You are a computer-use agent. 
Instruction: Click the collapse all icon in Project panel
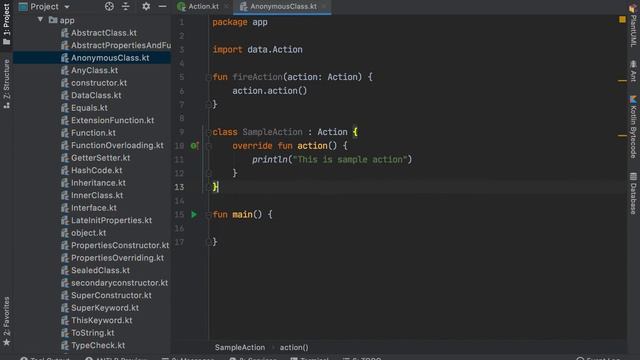[126, 7]
